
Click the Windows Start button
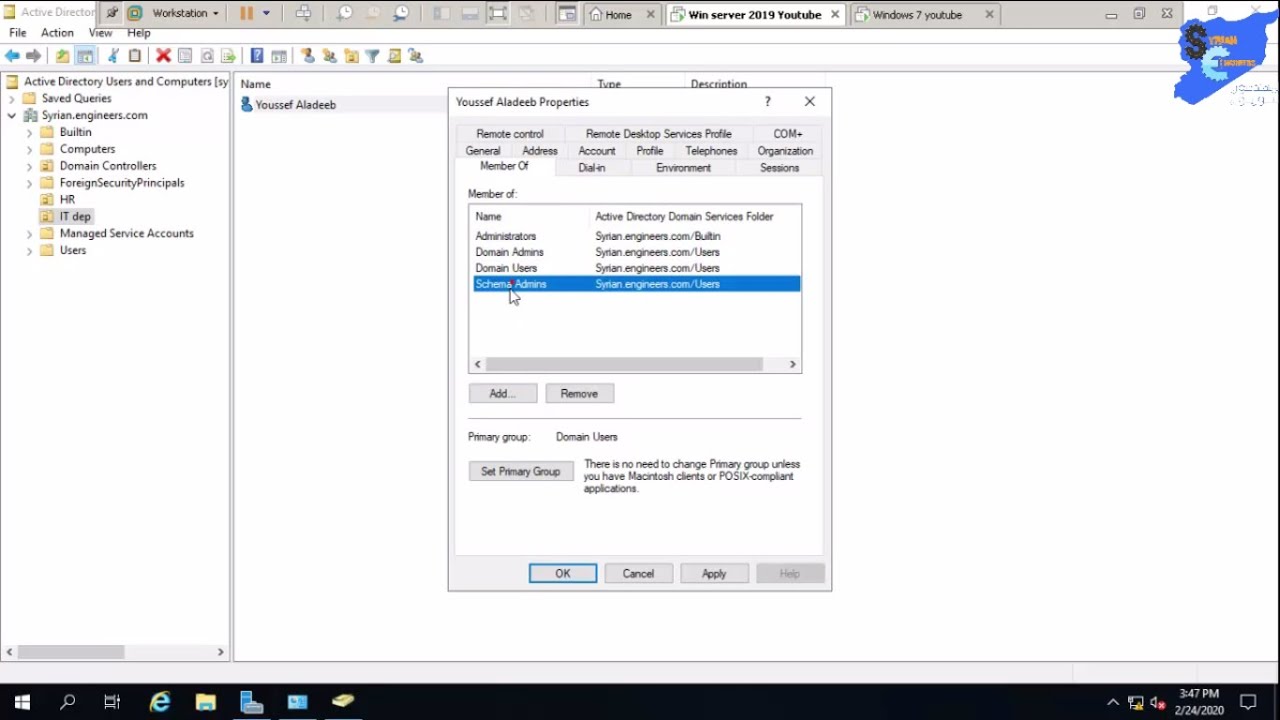[22, 702]
